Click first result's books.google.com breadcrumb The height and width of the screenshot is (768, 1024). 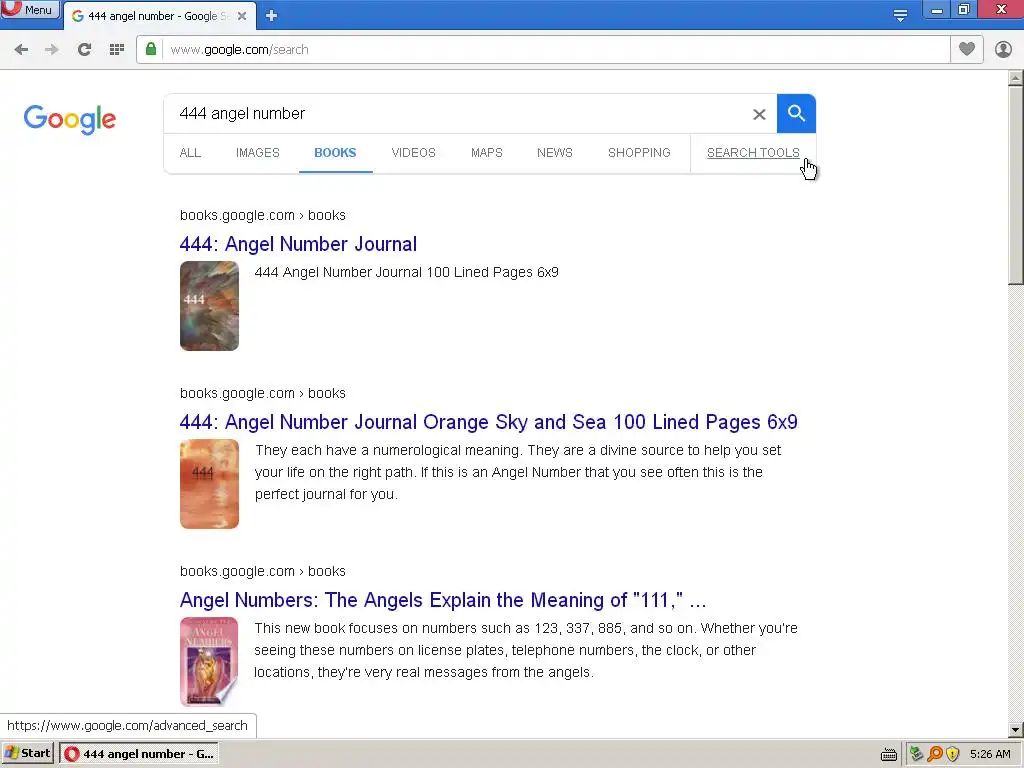263,215
